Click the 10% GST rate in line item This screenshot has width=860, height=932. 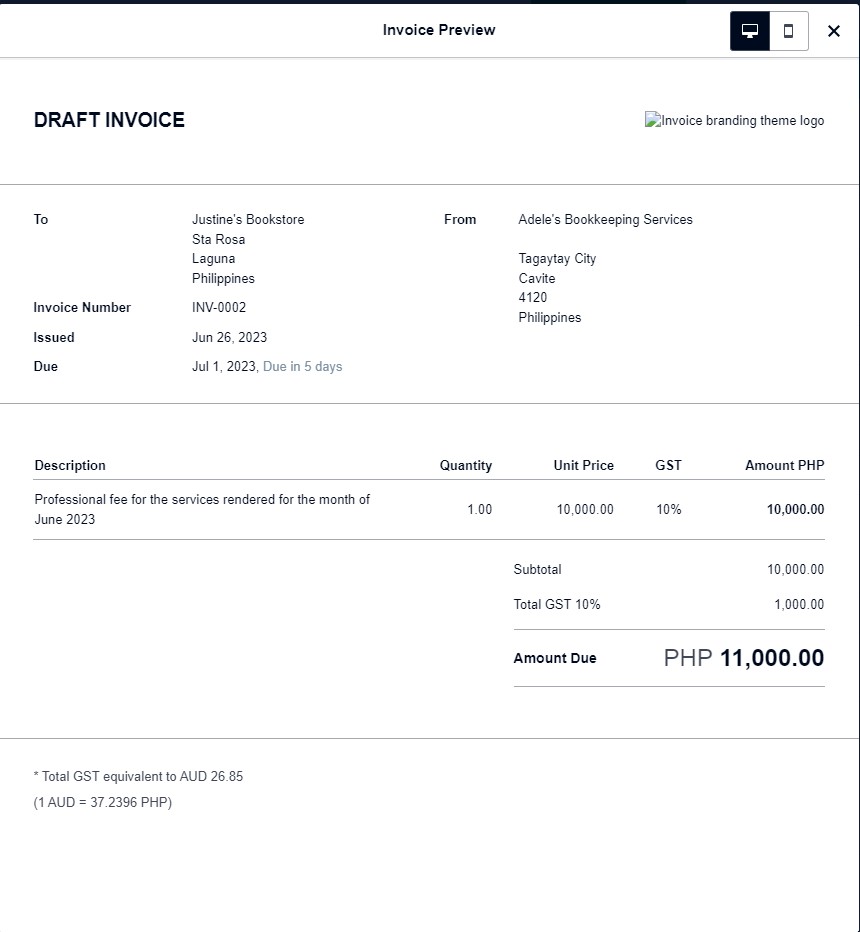pos(668,510)
